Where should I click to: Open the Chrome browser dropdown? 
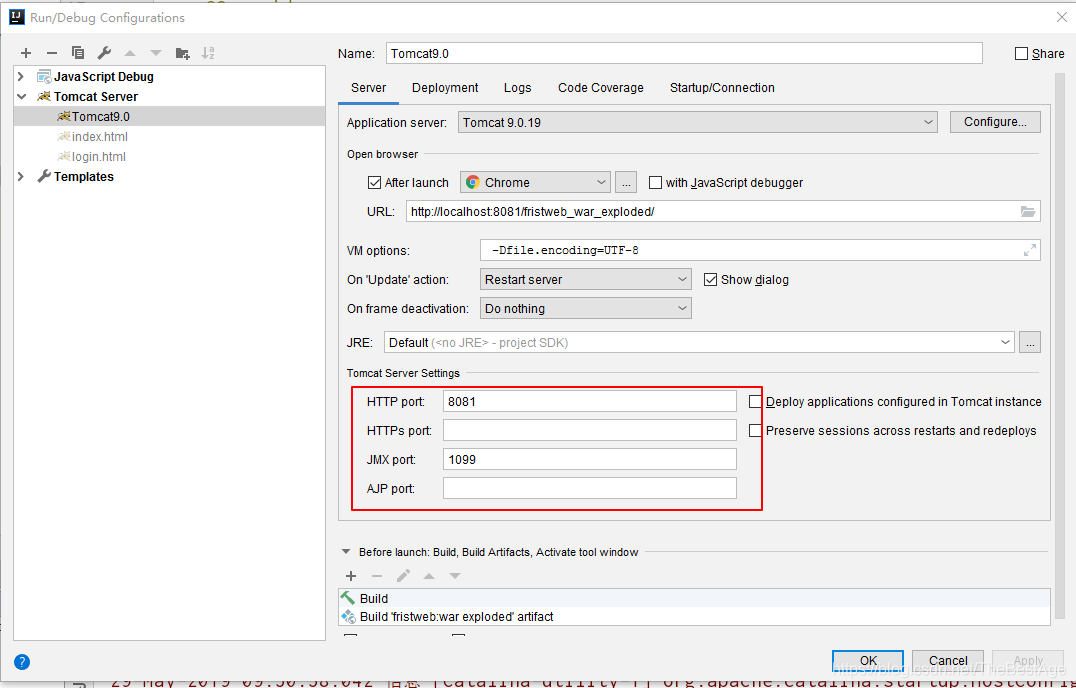point(535,182)
